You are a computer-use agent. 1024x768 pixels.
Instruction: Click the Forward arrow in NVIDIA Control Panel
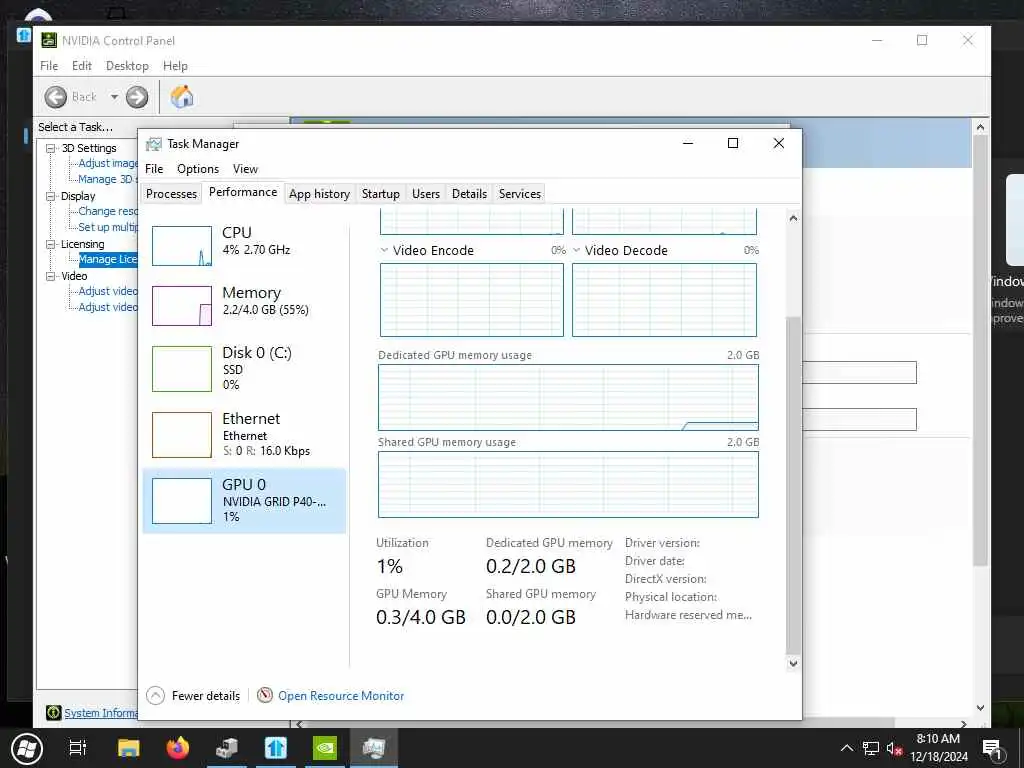(136, 97)
